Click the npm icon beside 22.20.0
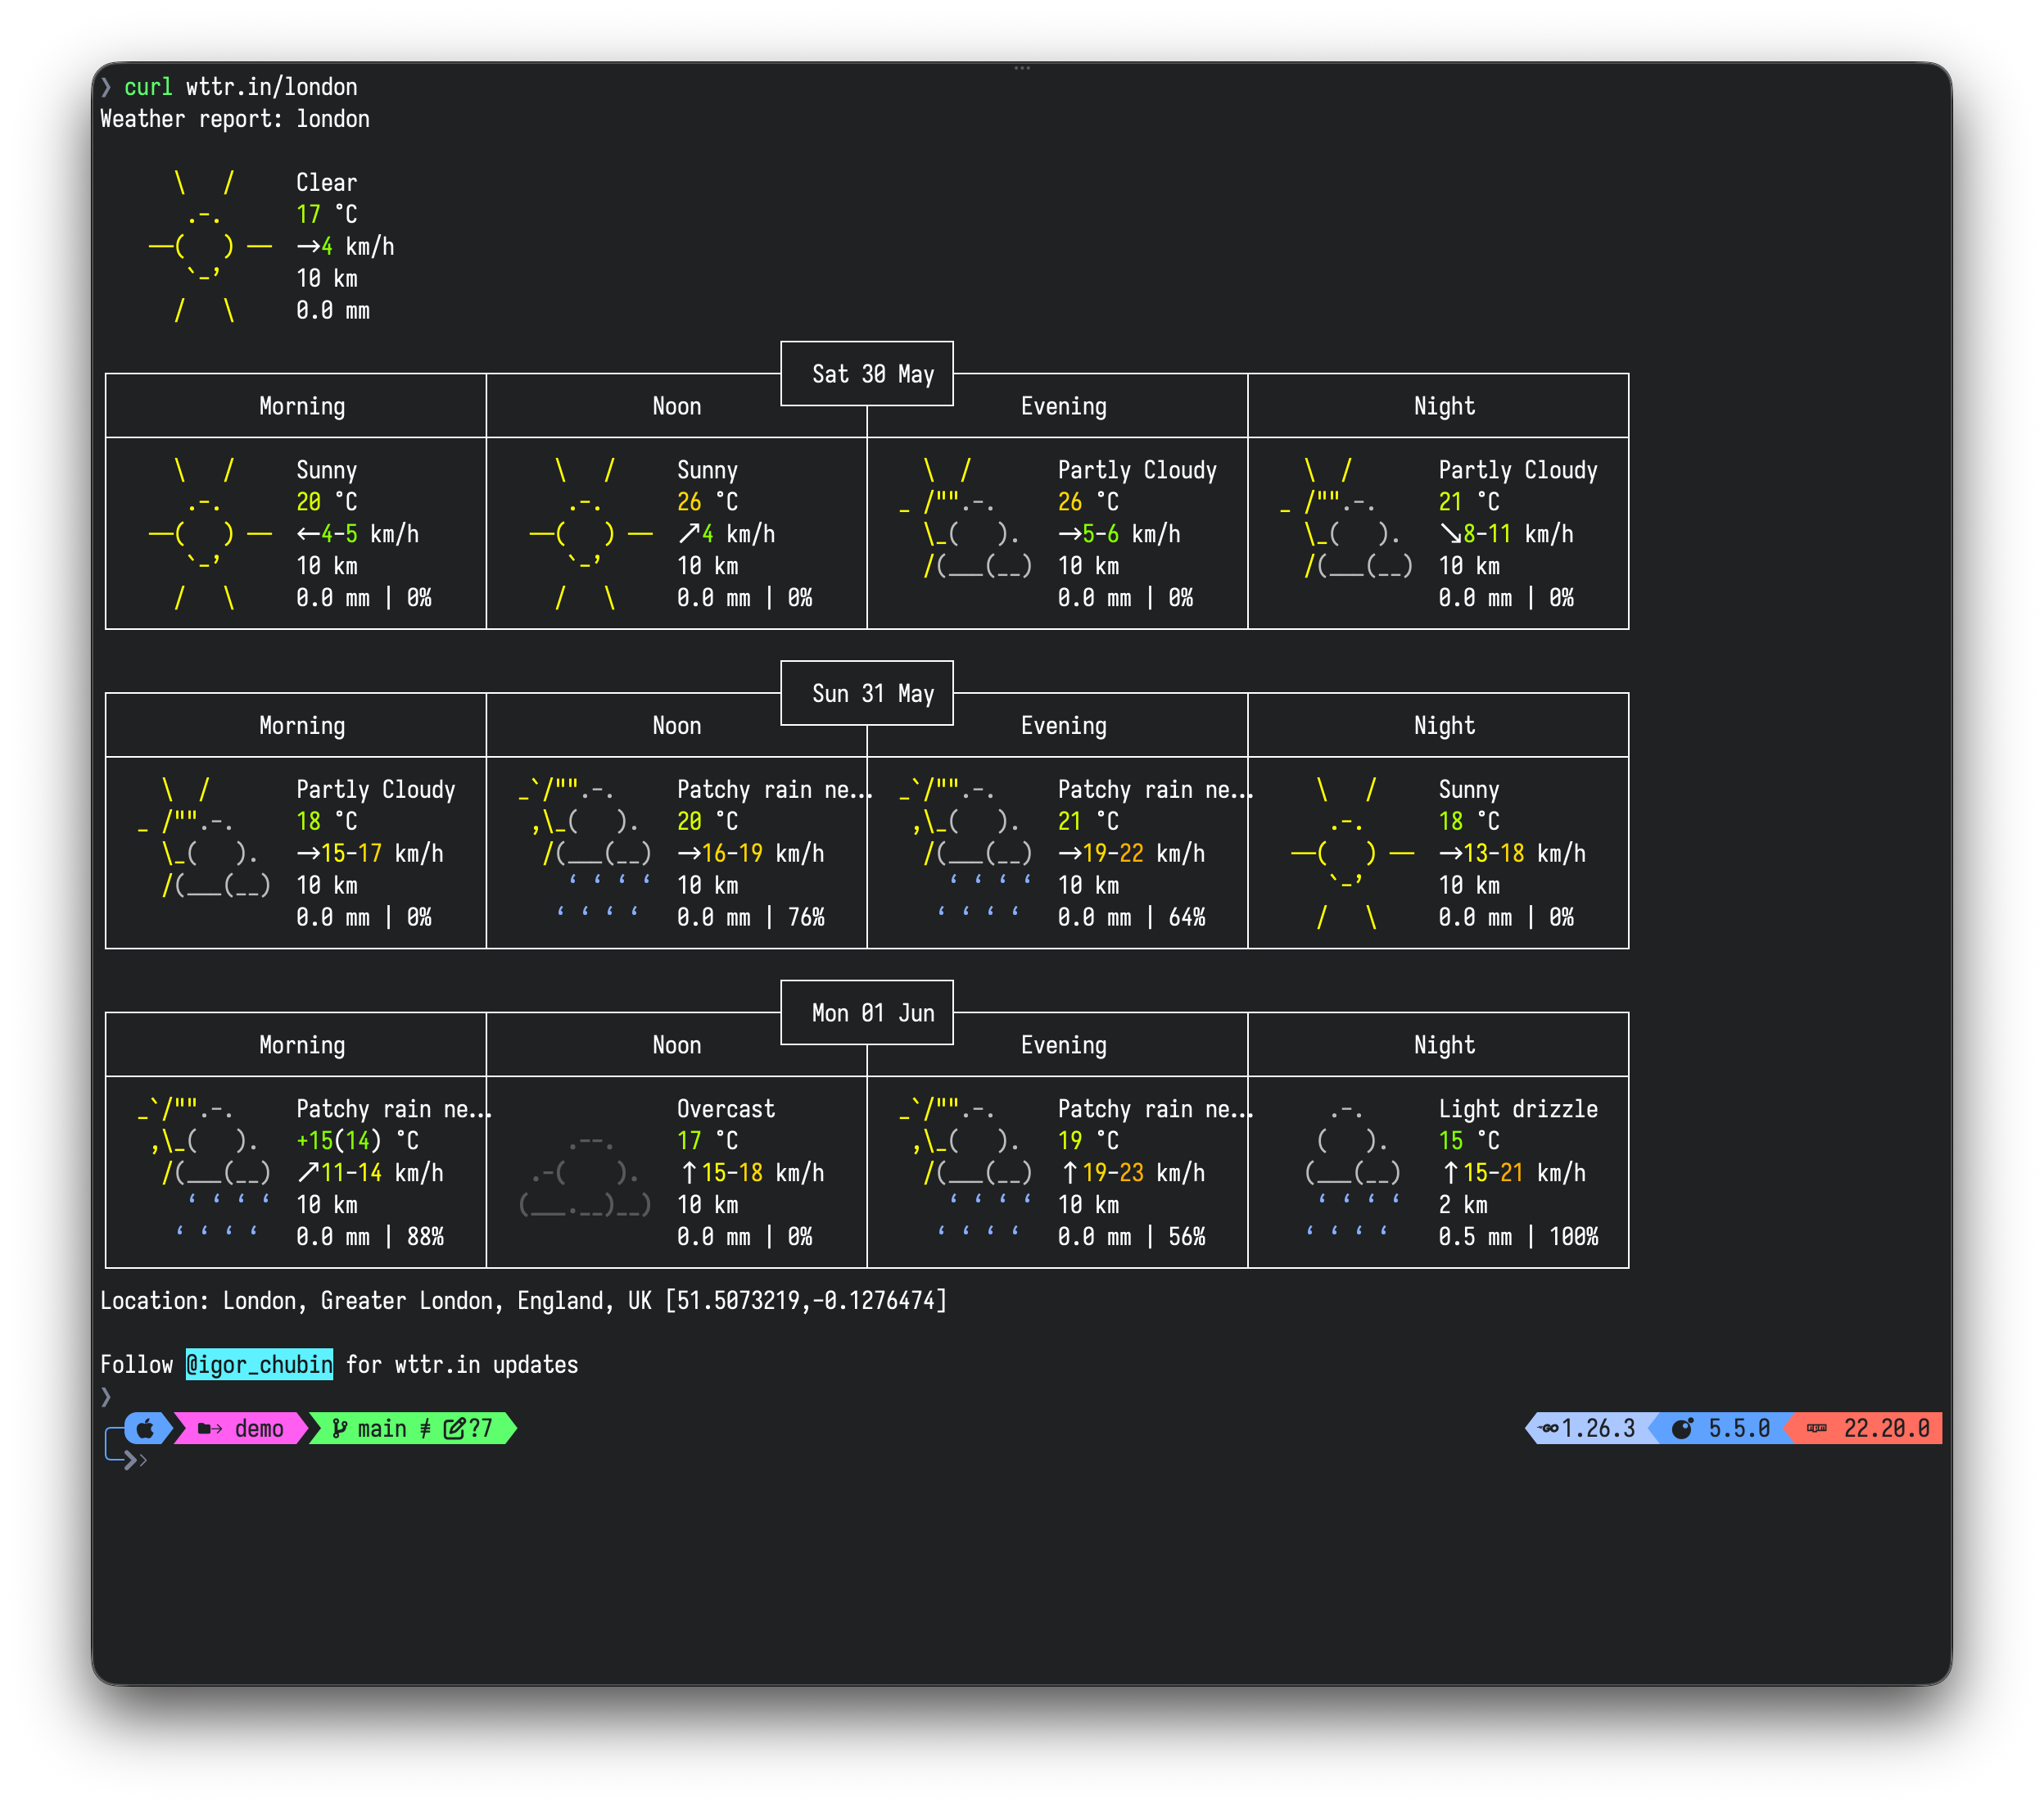Screen dimensions: 2044x1807 [x=1817, y=1428]
